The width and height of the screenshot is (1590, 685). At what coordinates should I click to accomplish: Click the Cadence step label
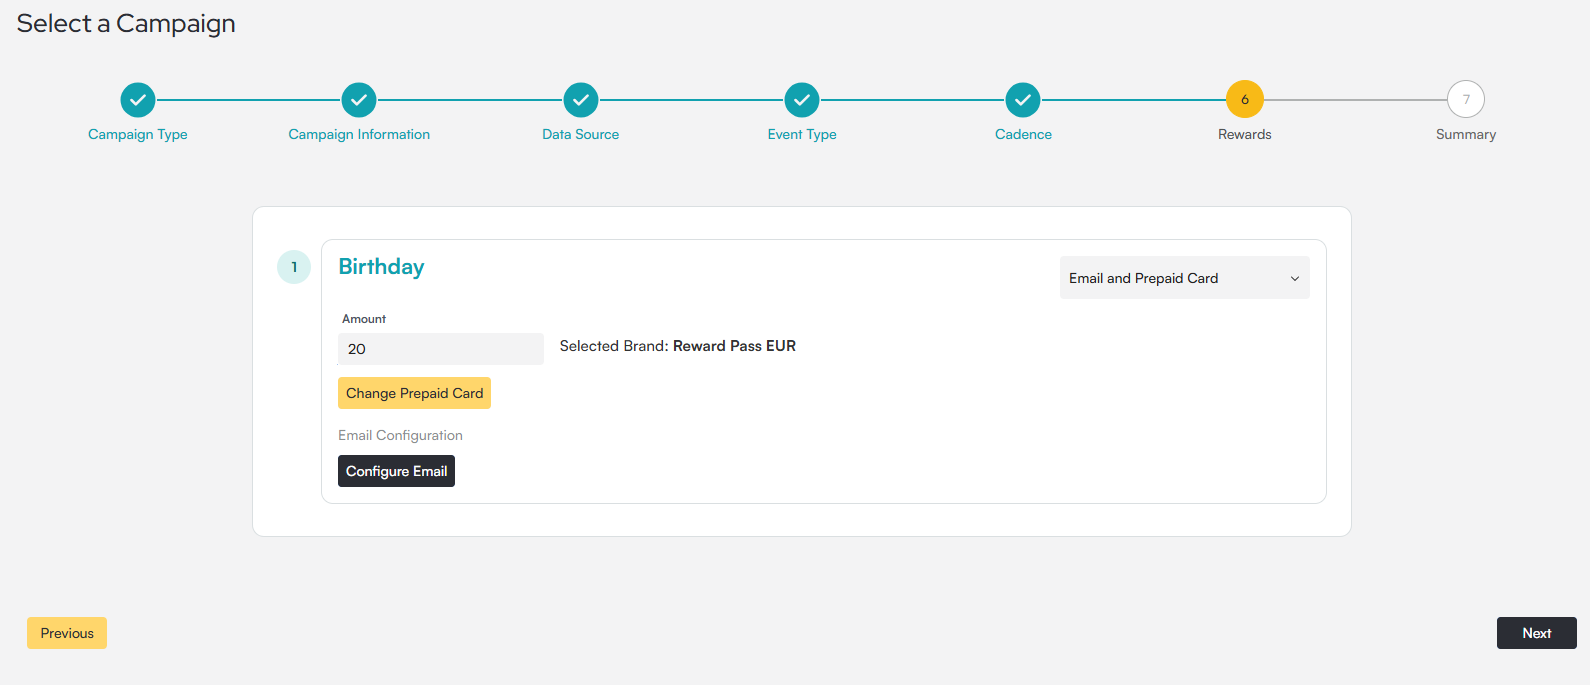click(x=1023, y=134)
